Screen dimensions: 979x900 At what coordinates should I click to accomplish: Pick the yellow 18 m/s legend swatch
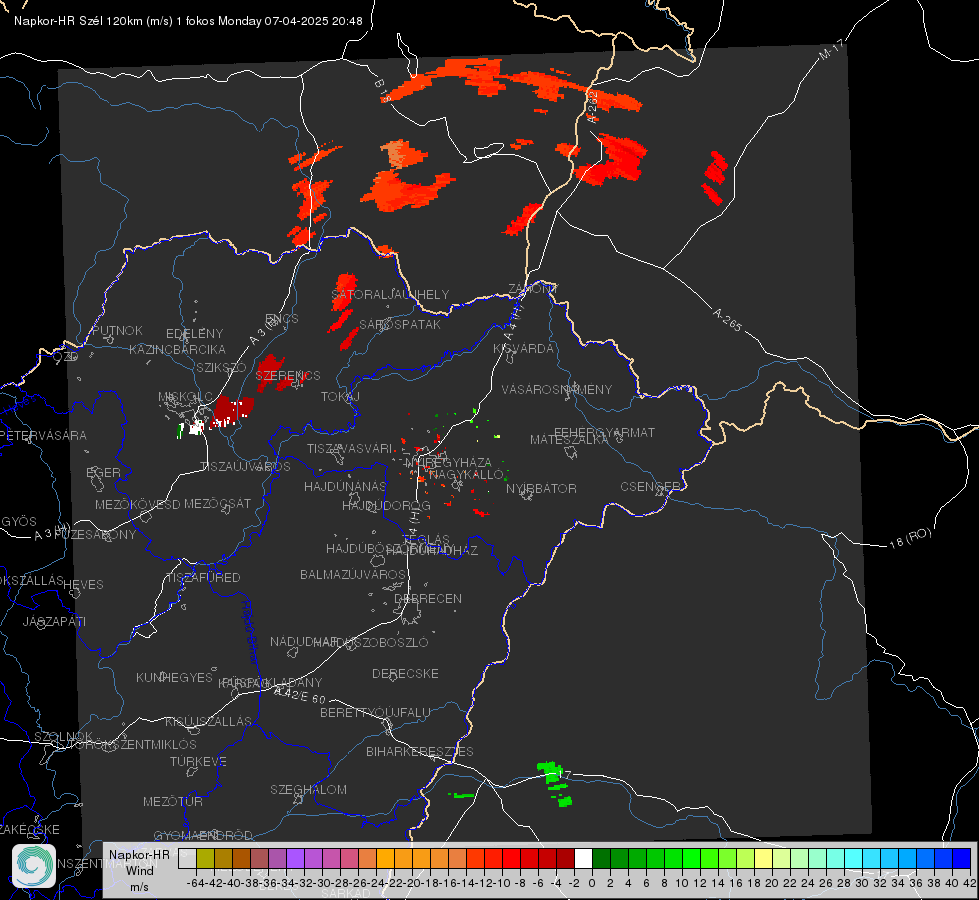[x=764, y=858]
